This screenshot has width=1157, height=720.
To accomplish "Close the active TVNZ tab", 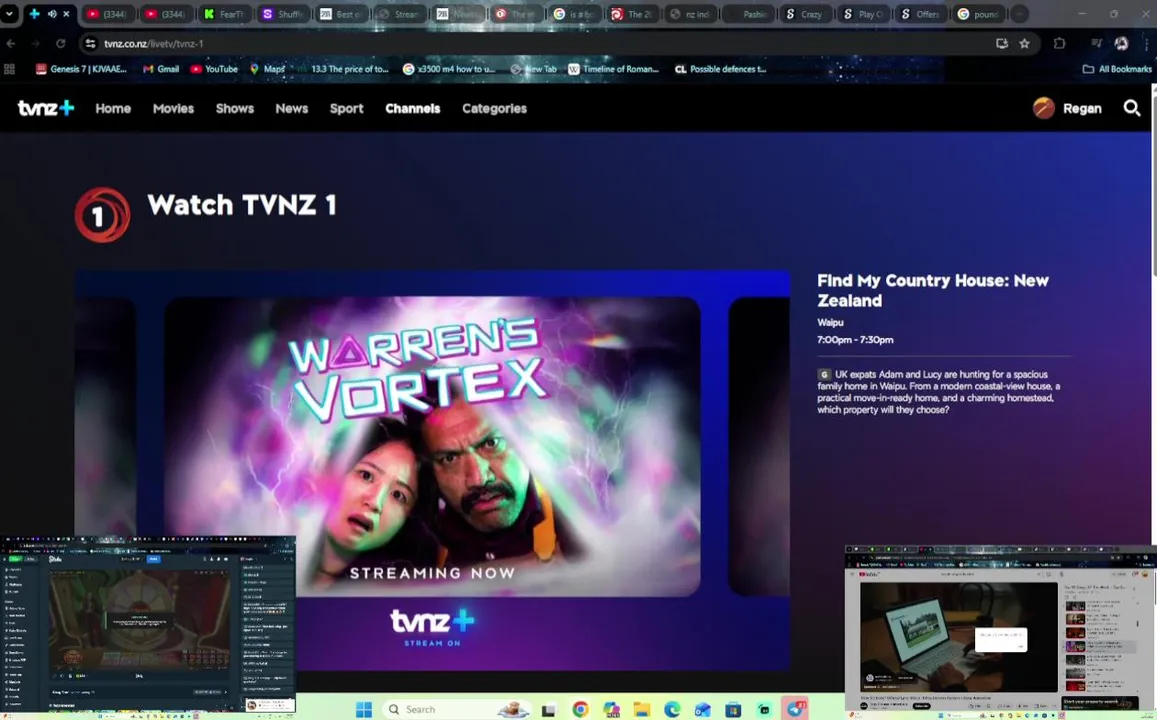I will pyautogui.click(x=66, y=14).
